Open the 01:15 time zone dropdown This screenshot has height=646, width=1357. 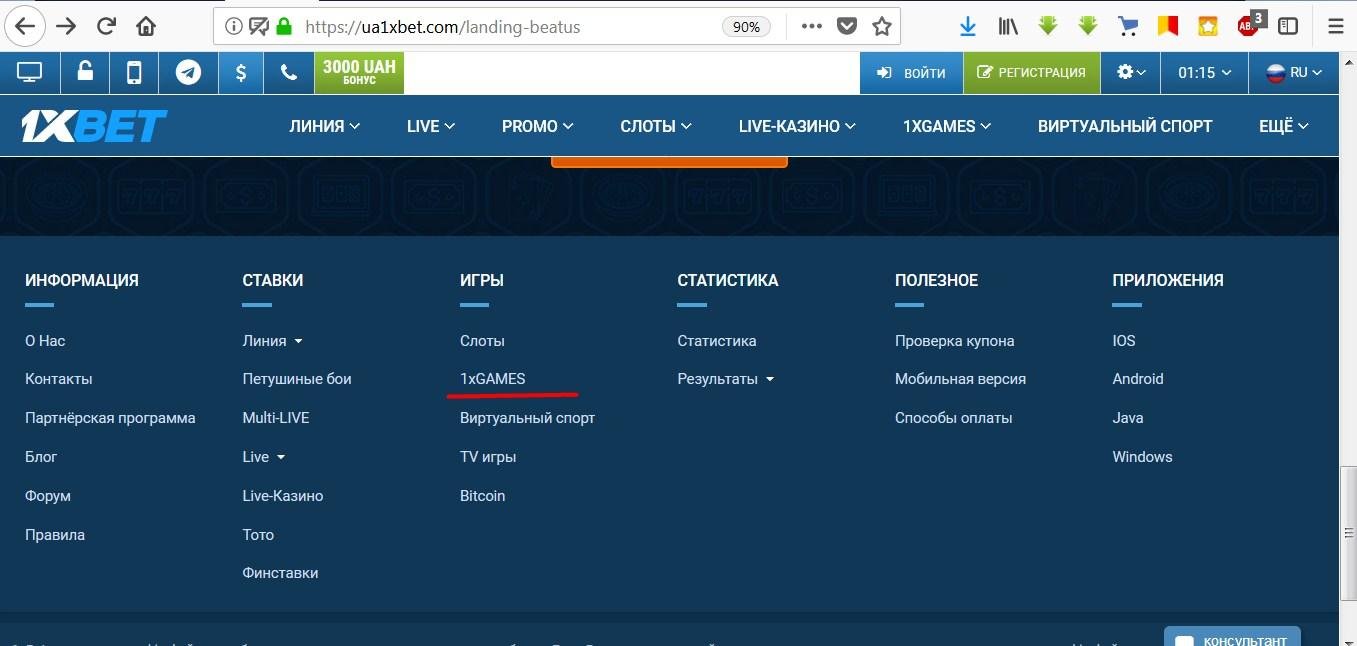point(1204,73)
